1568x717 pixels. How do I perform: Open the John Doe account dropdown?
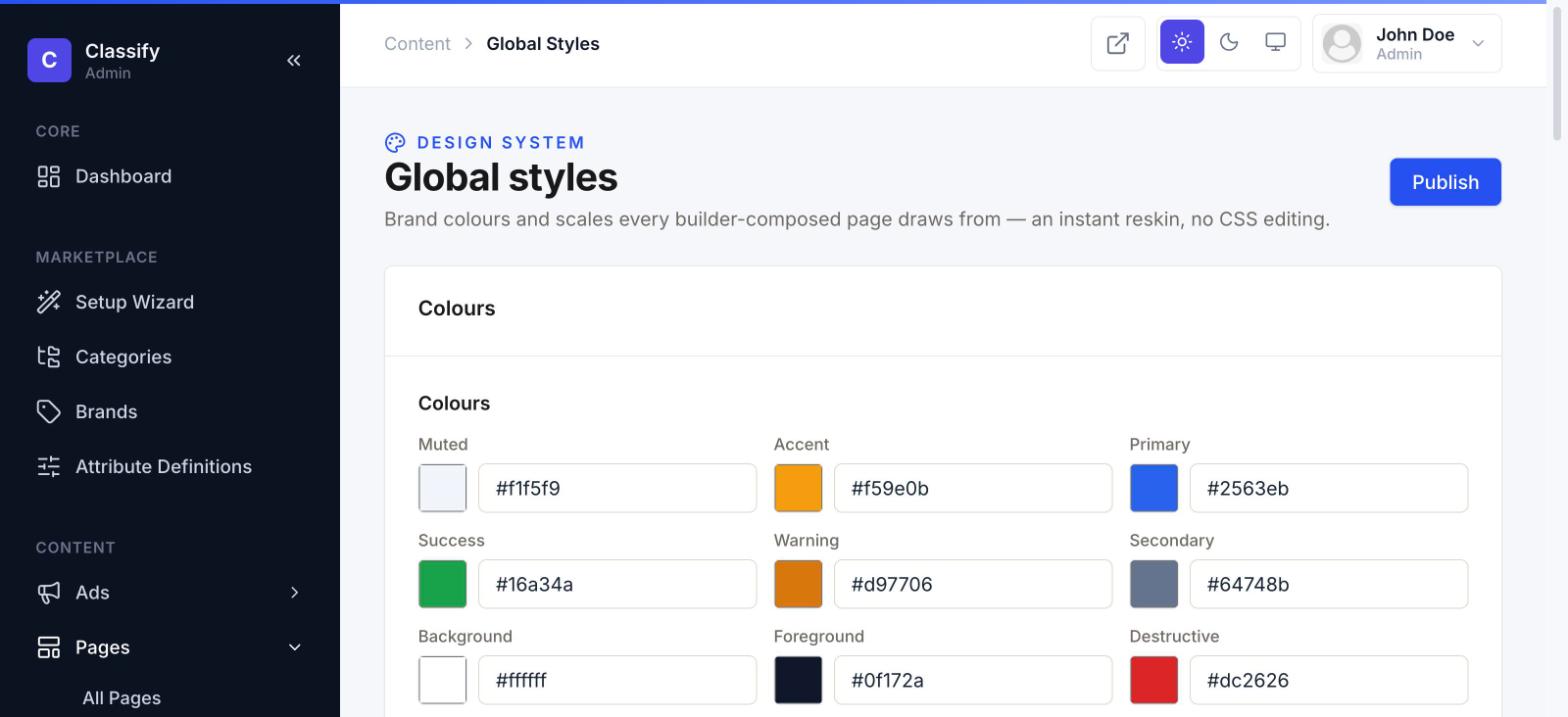(x=1407, y=43)
